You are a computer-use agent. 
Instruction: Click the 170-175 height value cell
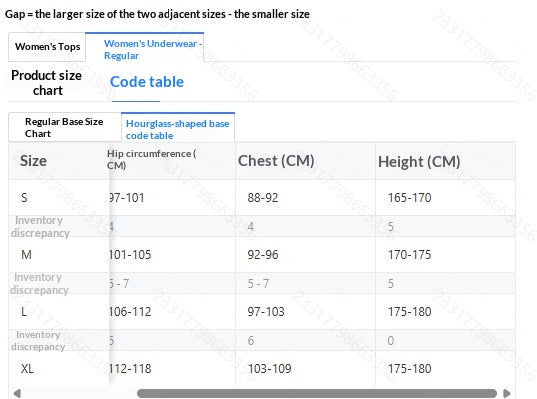(445, 255)
